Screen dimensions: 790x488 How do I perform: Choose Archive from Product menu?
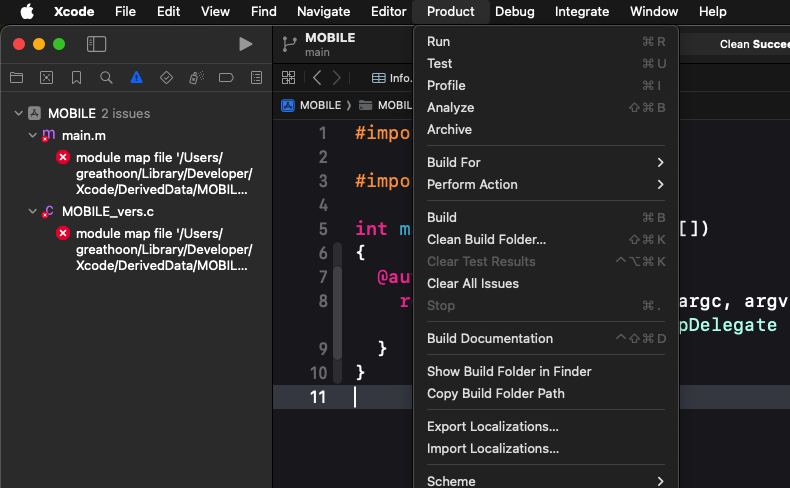[x=546, y=129]
